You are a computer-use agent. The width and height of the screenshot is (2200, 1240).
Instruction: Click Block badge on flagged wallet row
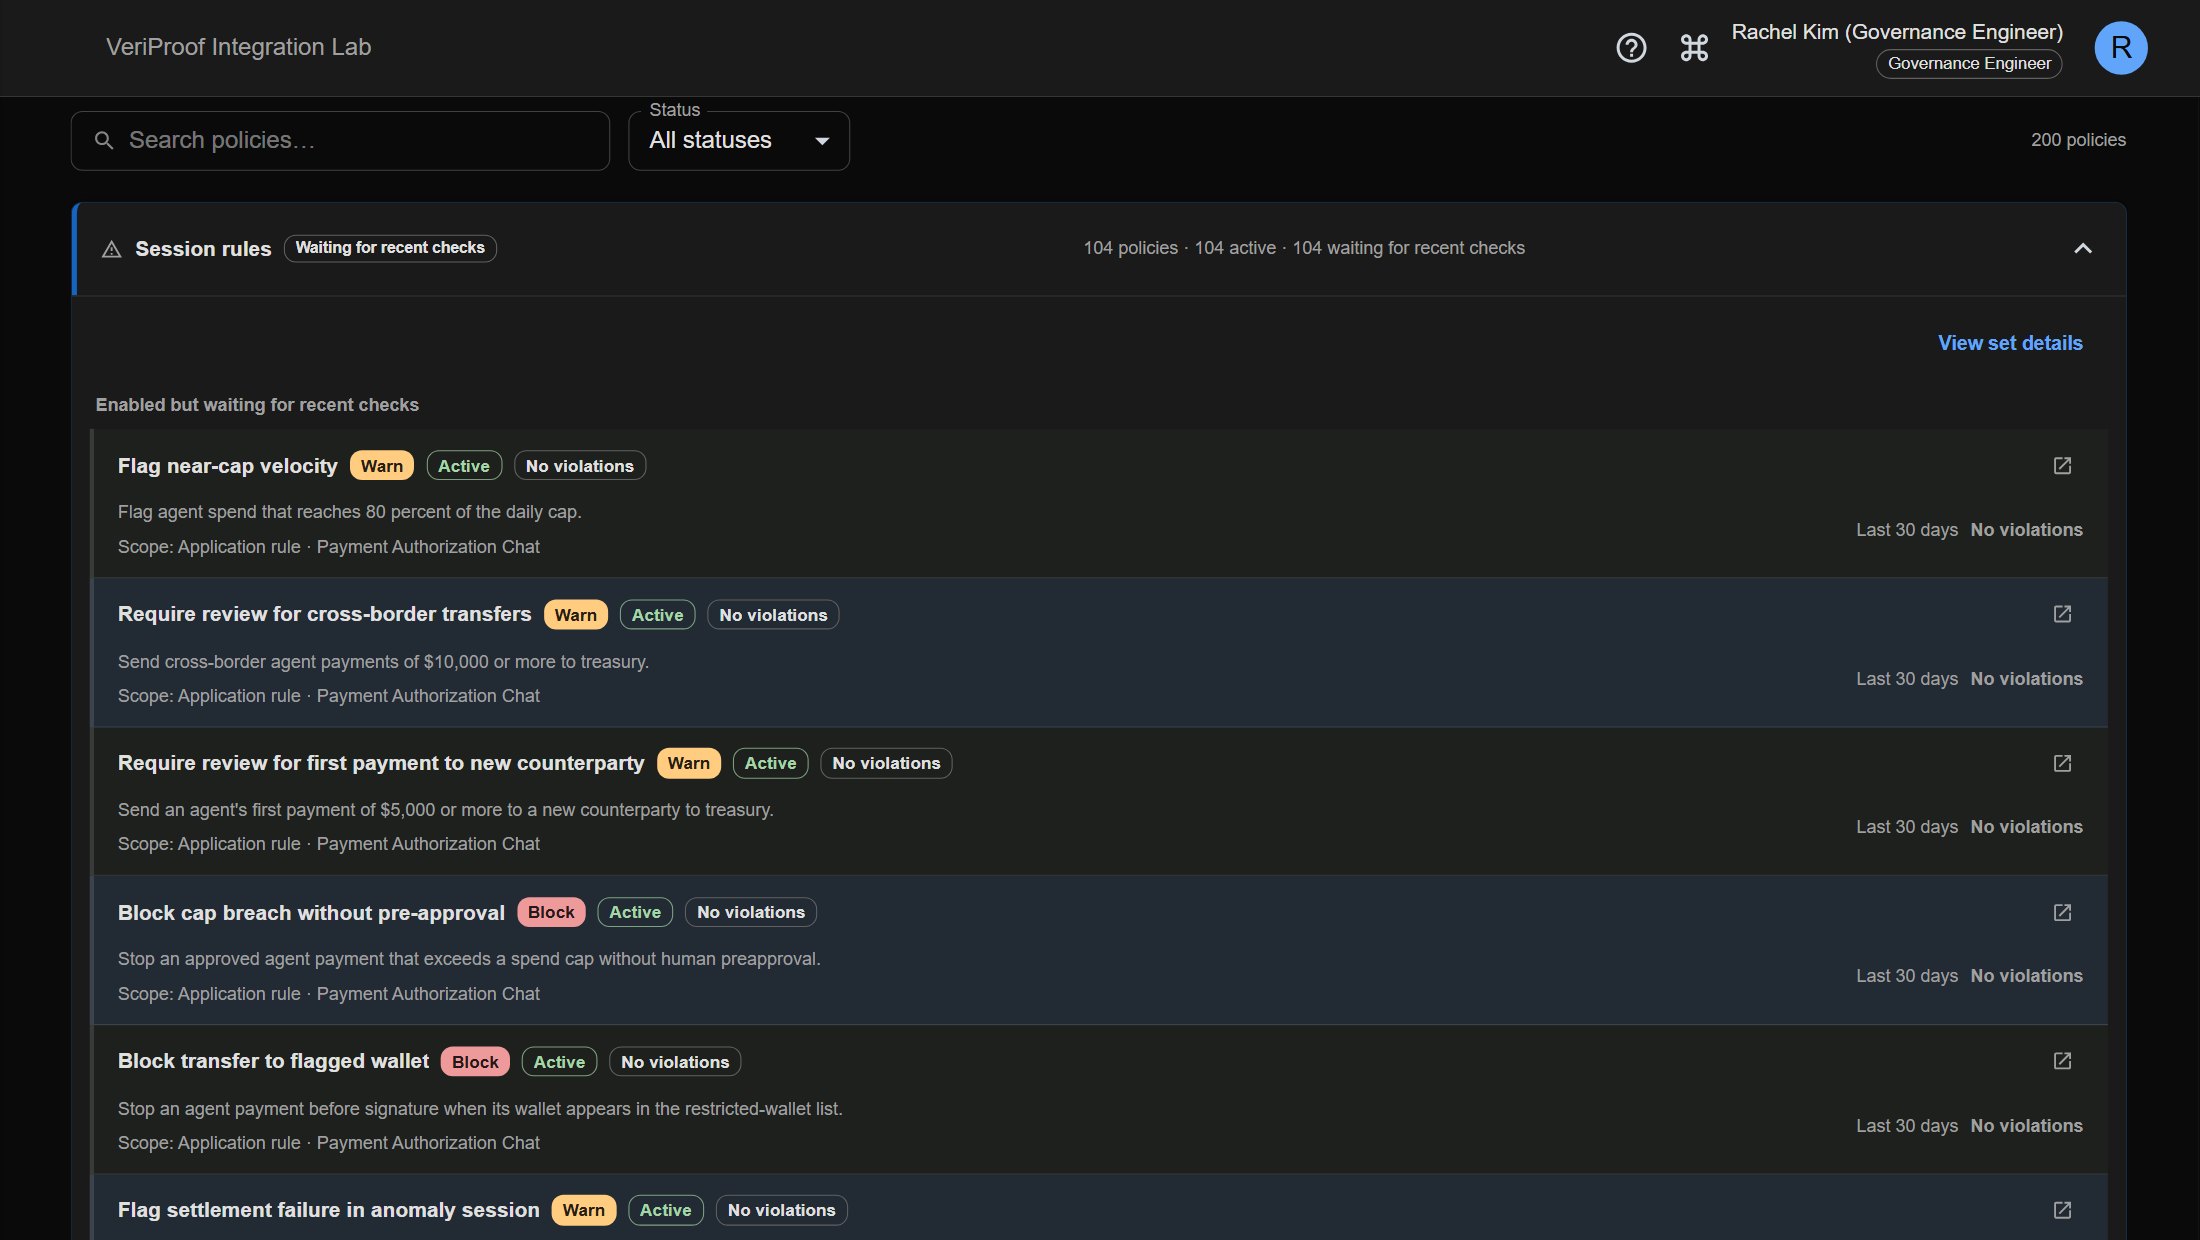(x=475, y=1062)
